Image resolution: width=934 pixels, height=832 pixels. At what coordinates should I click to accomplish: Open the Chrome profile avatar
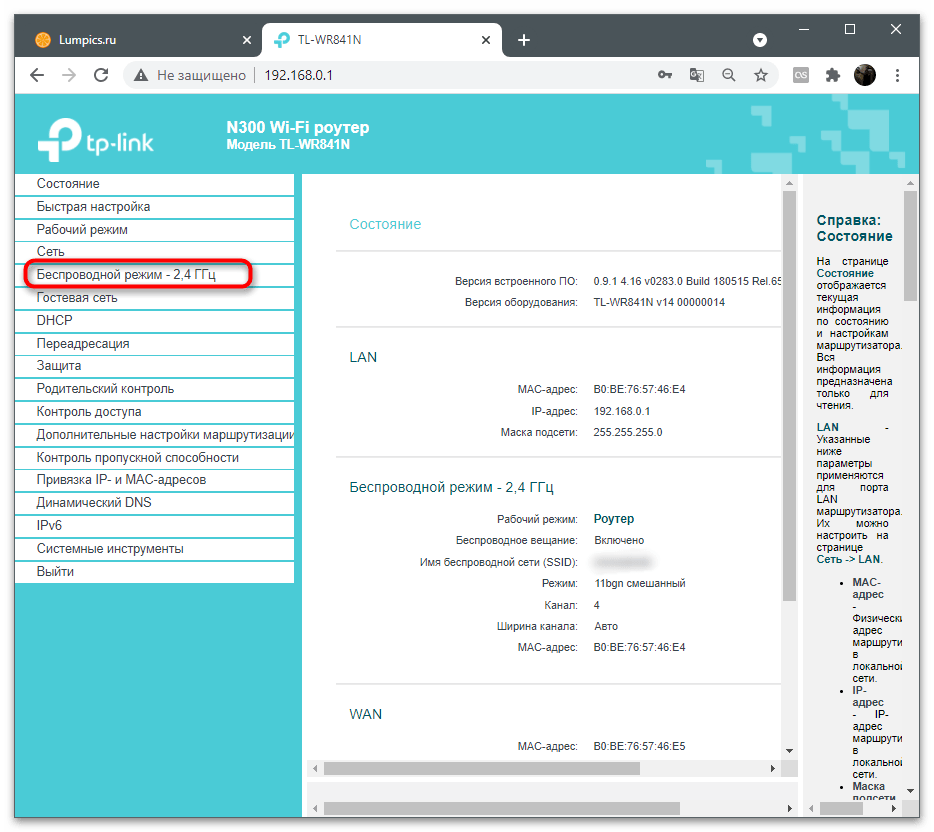[x=864, y=75]
